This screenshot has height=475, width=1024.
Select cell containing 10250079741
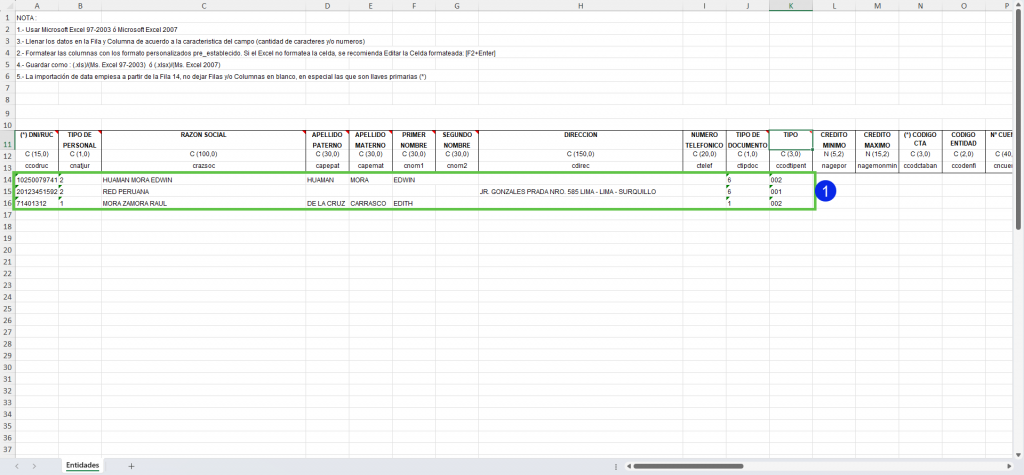37,179
